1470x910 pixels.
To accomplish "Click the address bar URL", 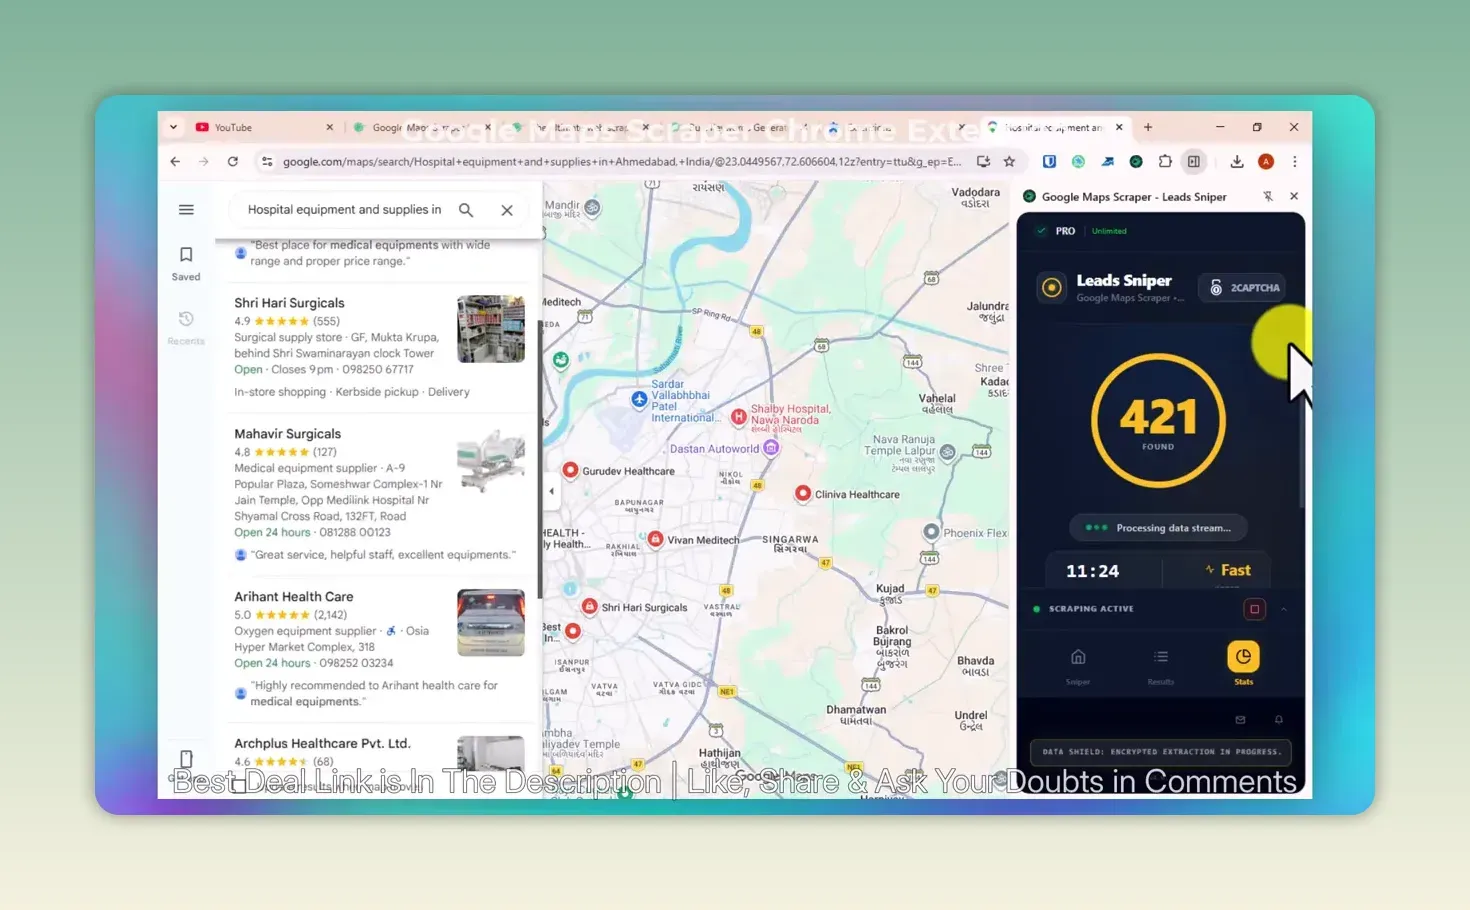I will [x=622, y=161].
